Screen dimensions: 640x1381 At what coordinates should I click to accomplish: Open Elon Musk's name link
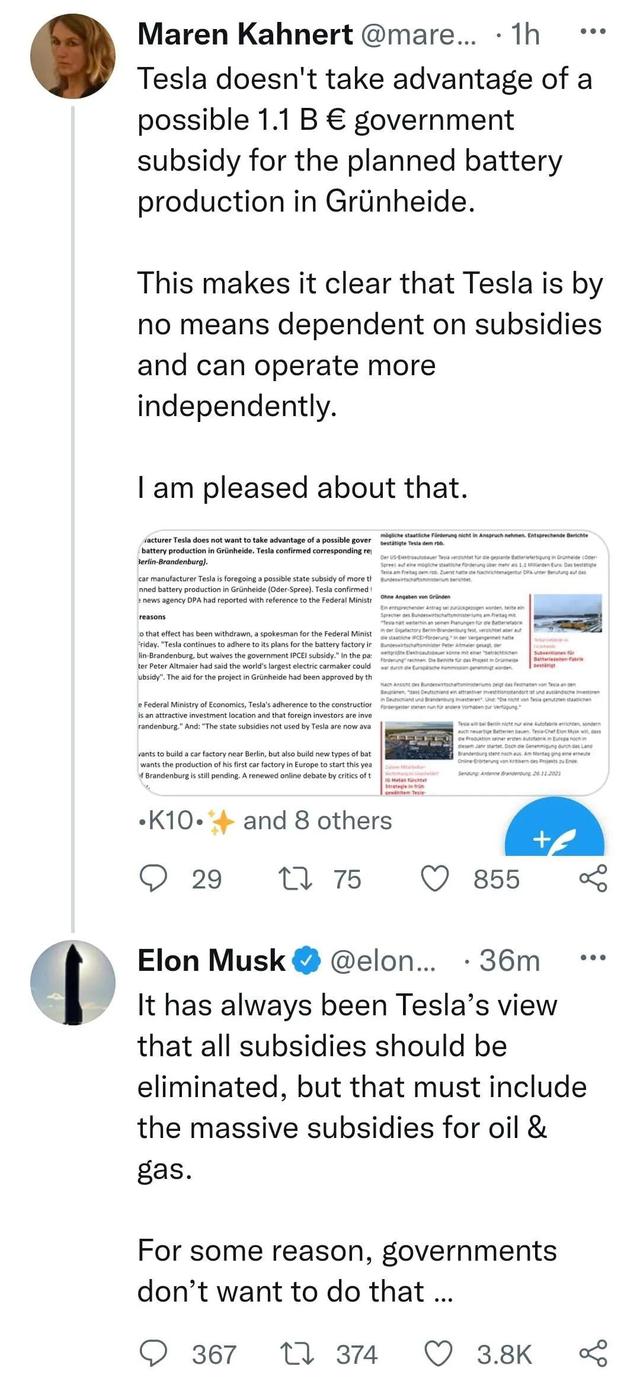211,961
